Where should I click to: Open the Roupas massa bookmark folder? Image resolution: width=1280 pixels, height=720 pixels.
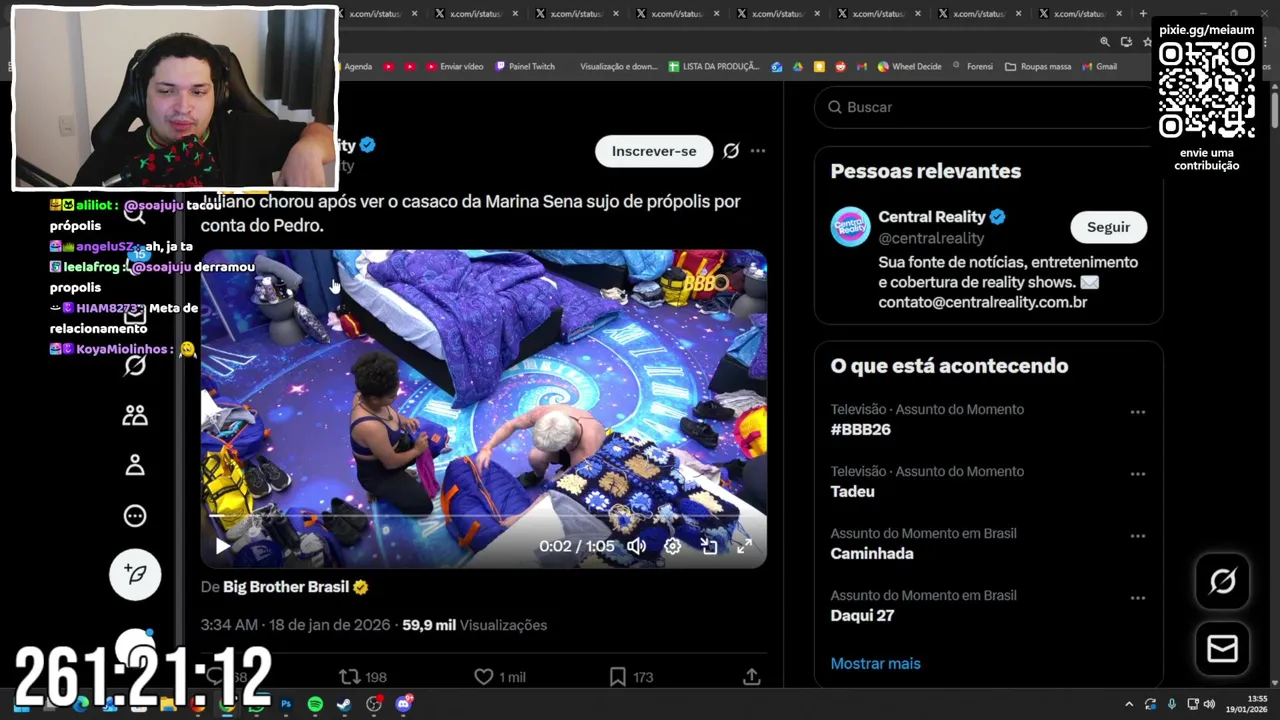[1038, 67]
